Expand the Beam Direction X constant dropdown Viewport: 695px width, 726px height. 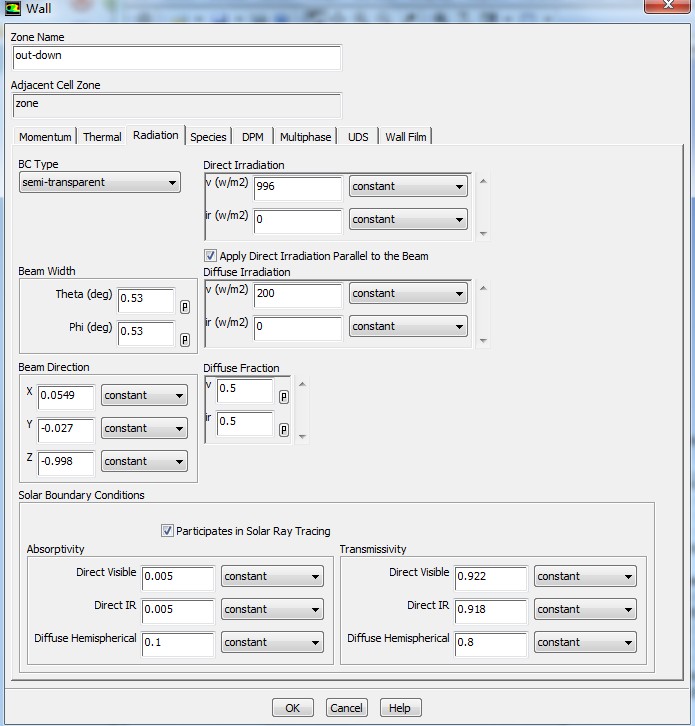(144, 395)
